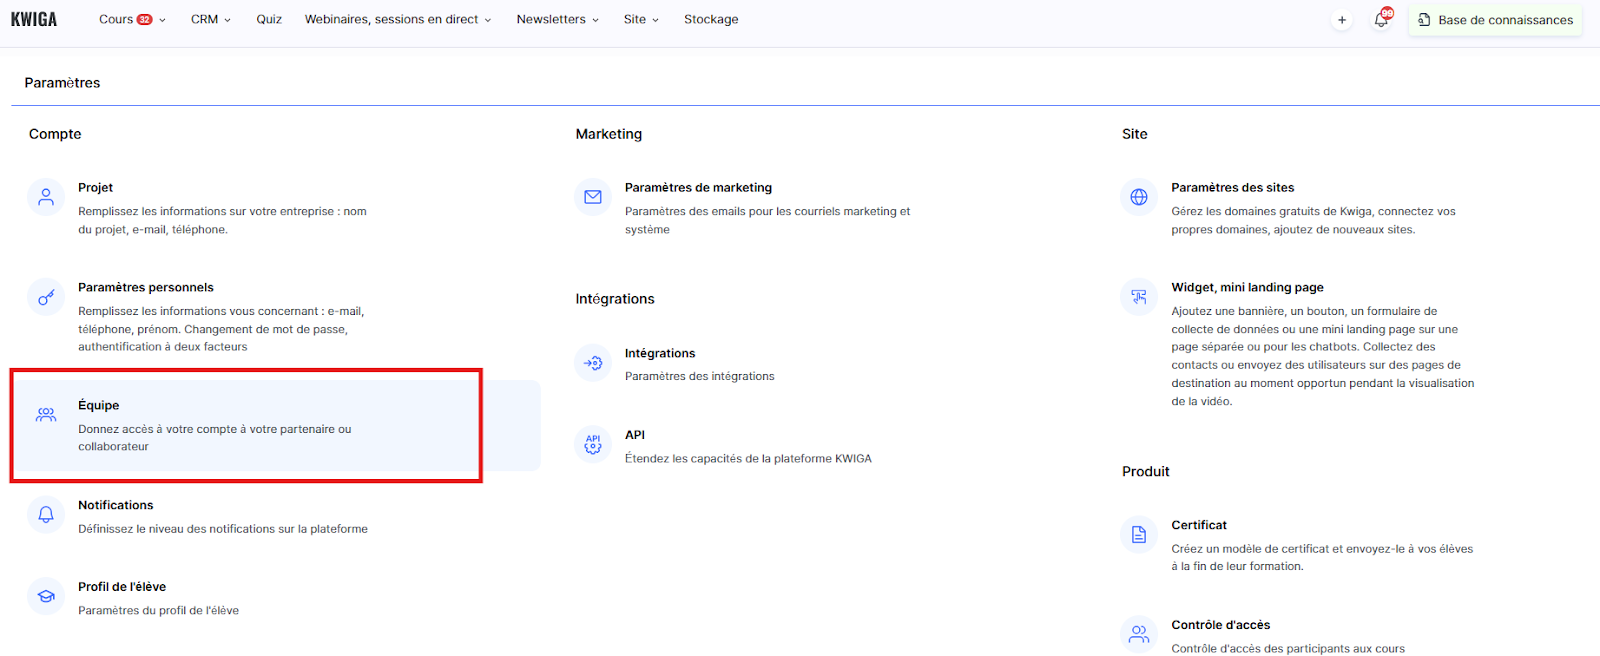Click the Notifications bell icon in settings list
Screen dimensions: 1600x656
46,515
